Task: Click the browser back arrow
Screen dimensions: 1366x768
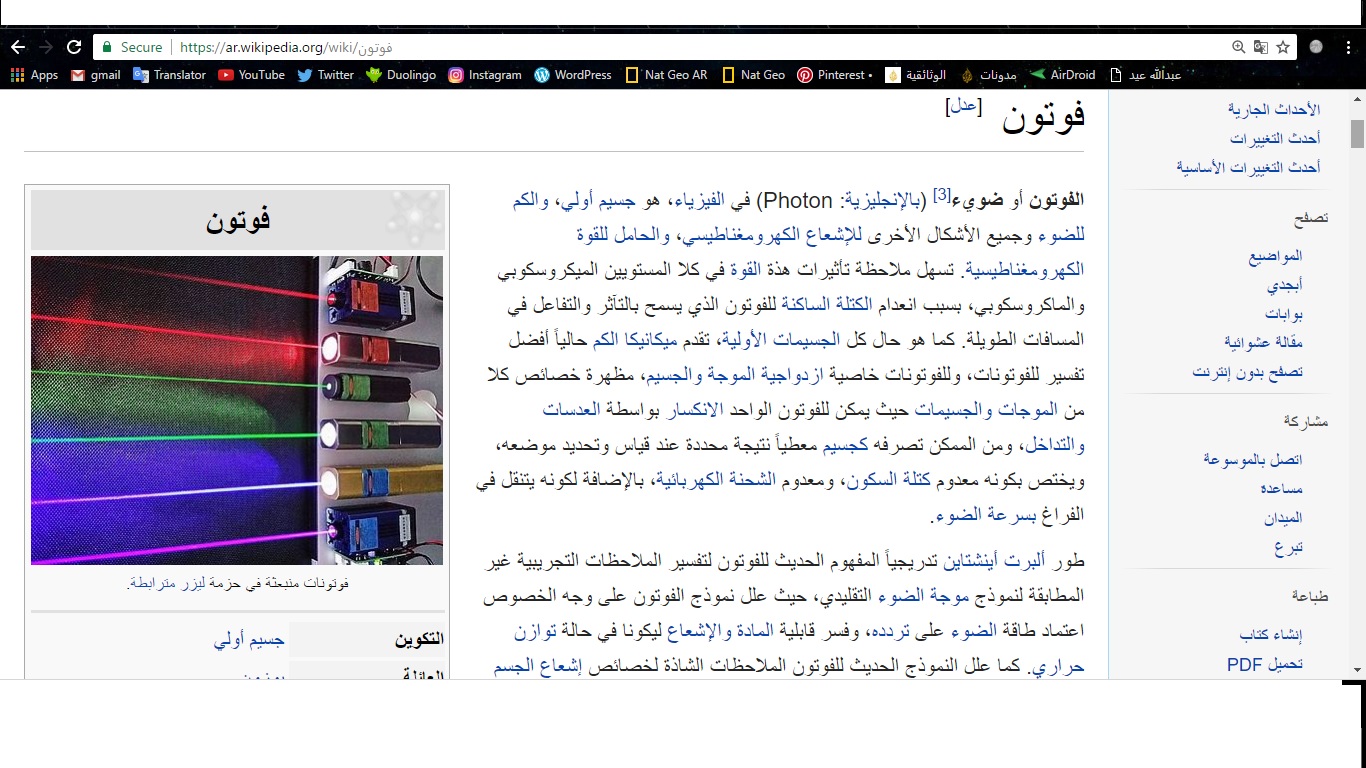Action: [x=18, y=47]
